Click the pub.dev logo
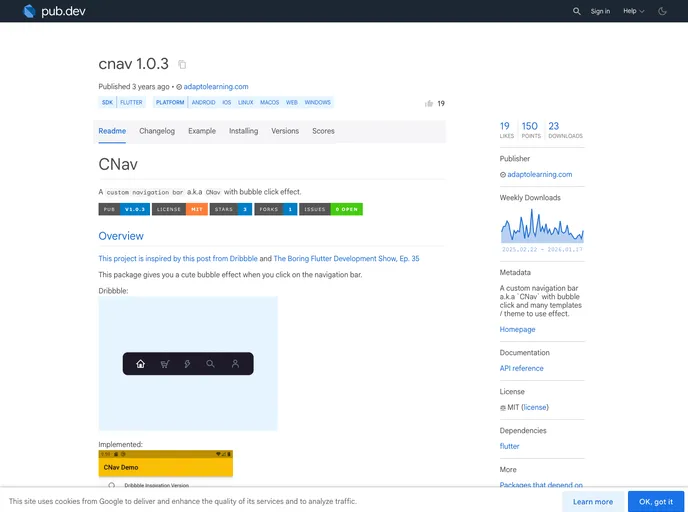688x512 pixels. click(55, 11)
